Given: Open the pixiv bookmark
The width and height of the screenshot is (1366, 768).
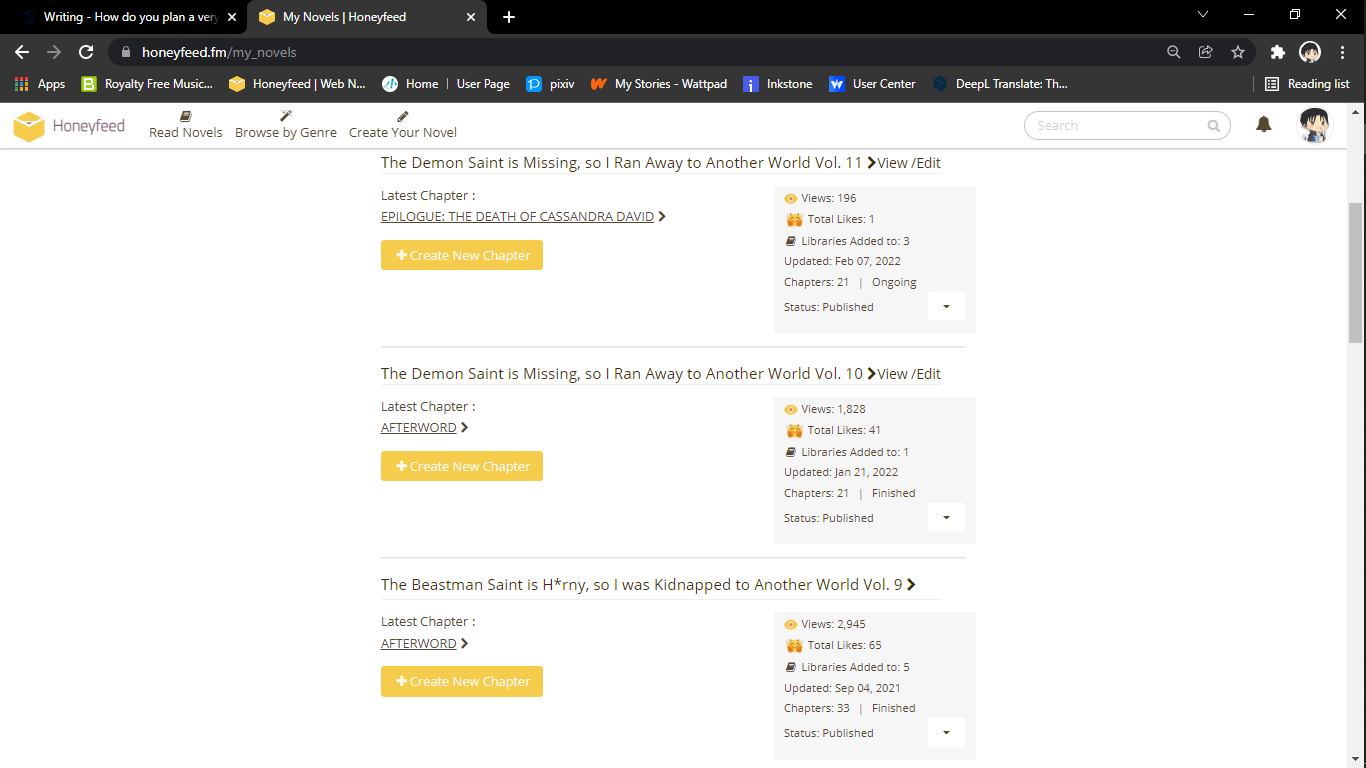Looking at the screenshot, I should click(x=550, y=84).
